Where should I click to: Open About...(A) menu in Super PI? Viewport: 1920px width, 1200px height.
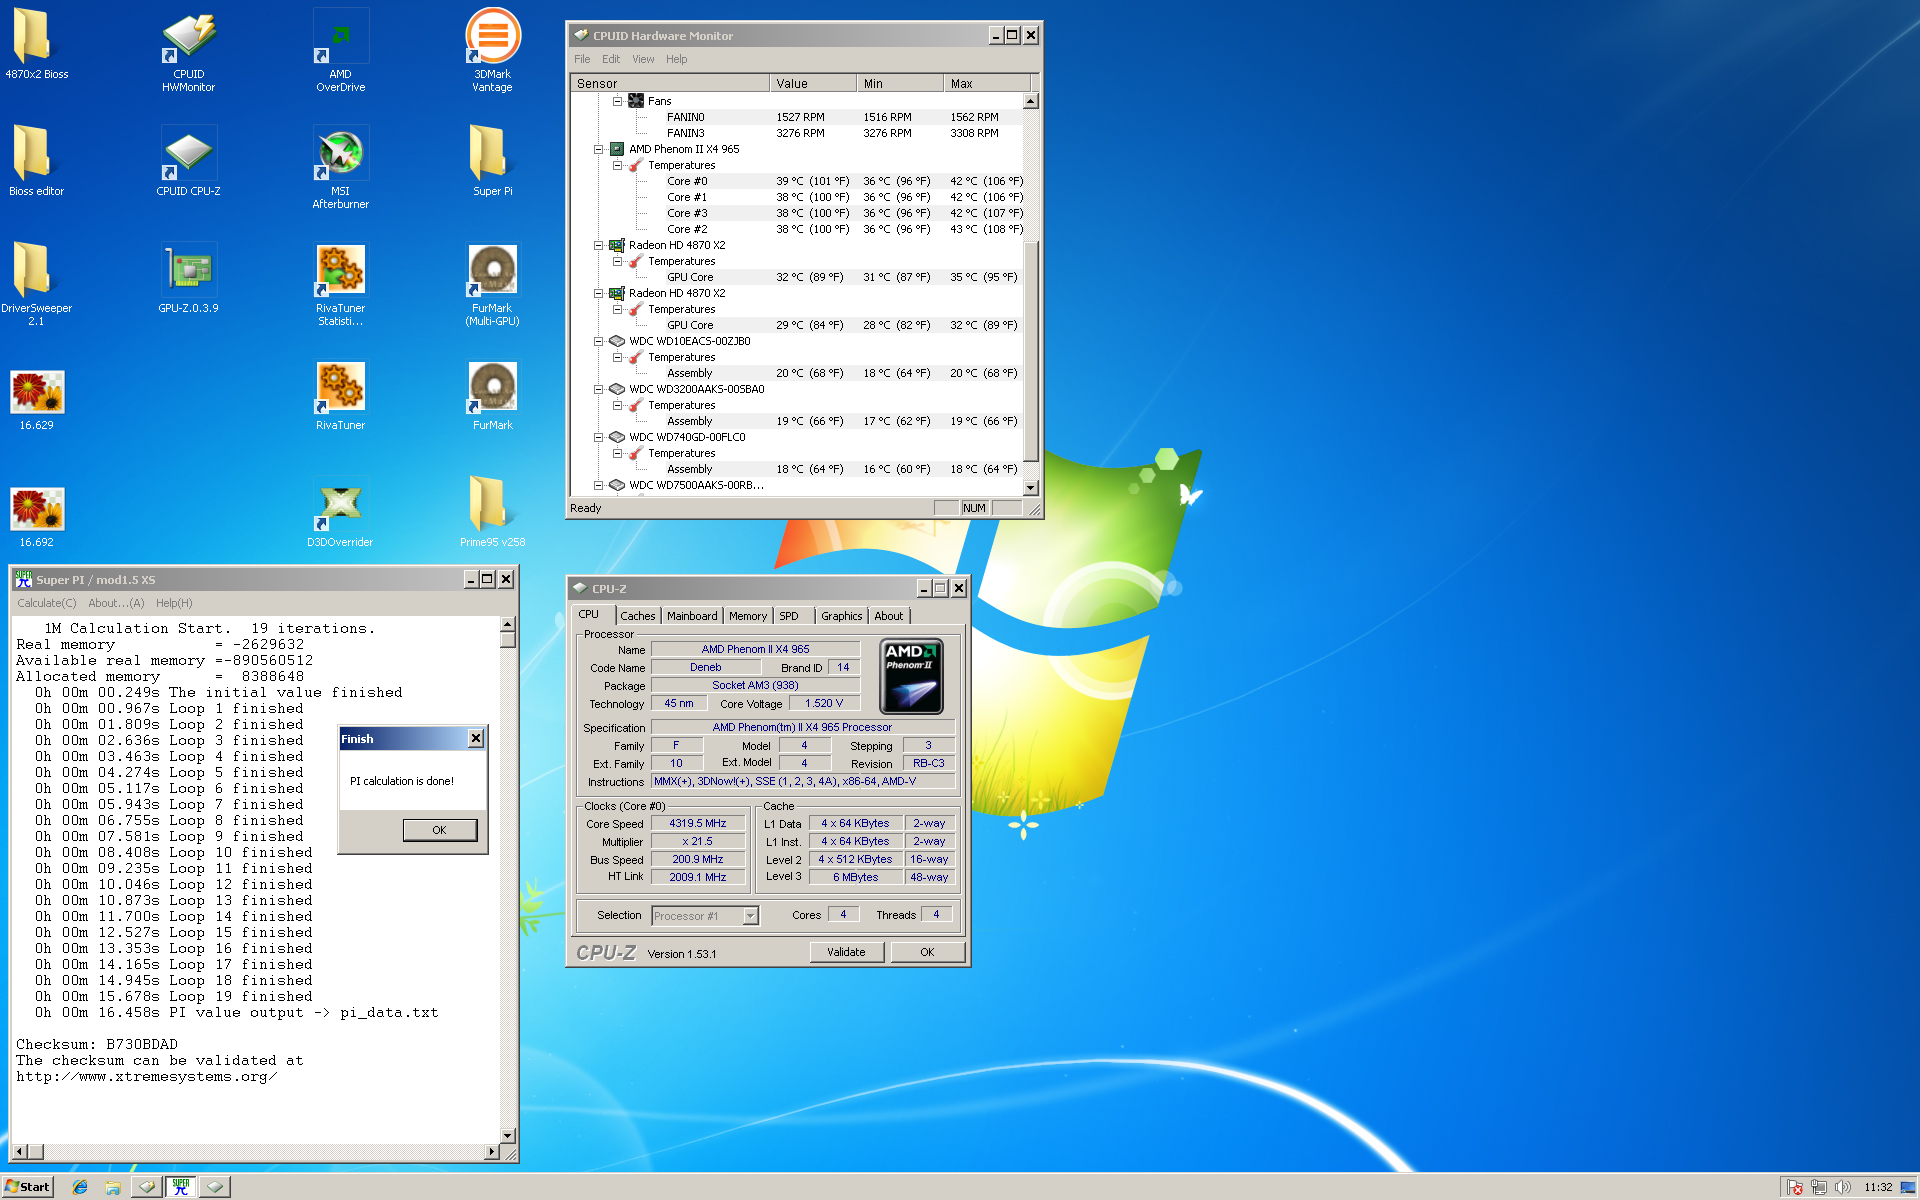[116, 603]
